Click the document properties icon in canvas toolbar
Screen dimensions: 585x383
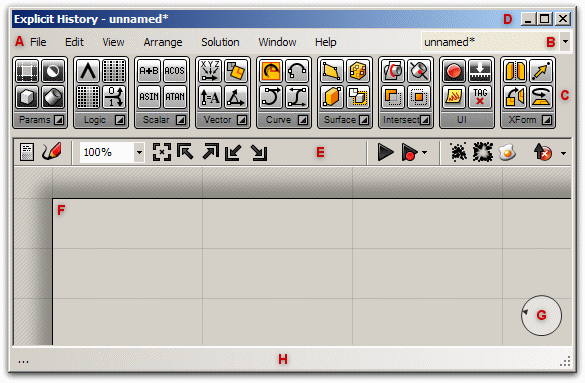tap(27, 152)
